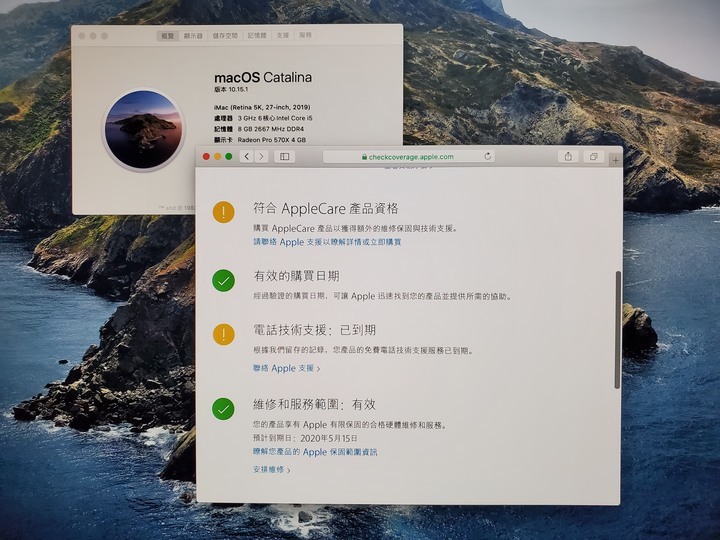Click the warning icon beside 電話技術支援

224,334
